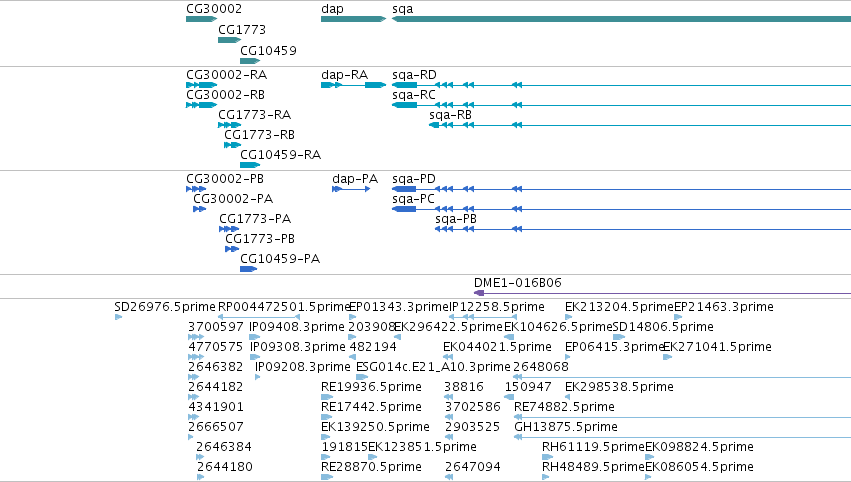This screenshot has height=482, width=851.
Task: Open protein CG1773-PB
Action: click(260, 239)
